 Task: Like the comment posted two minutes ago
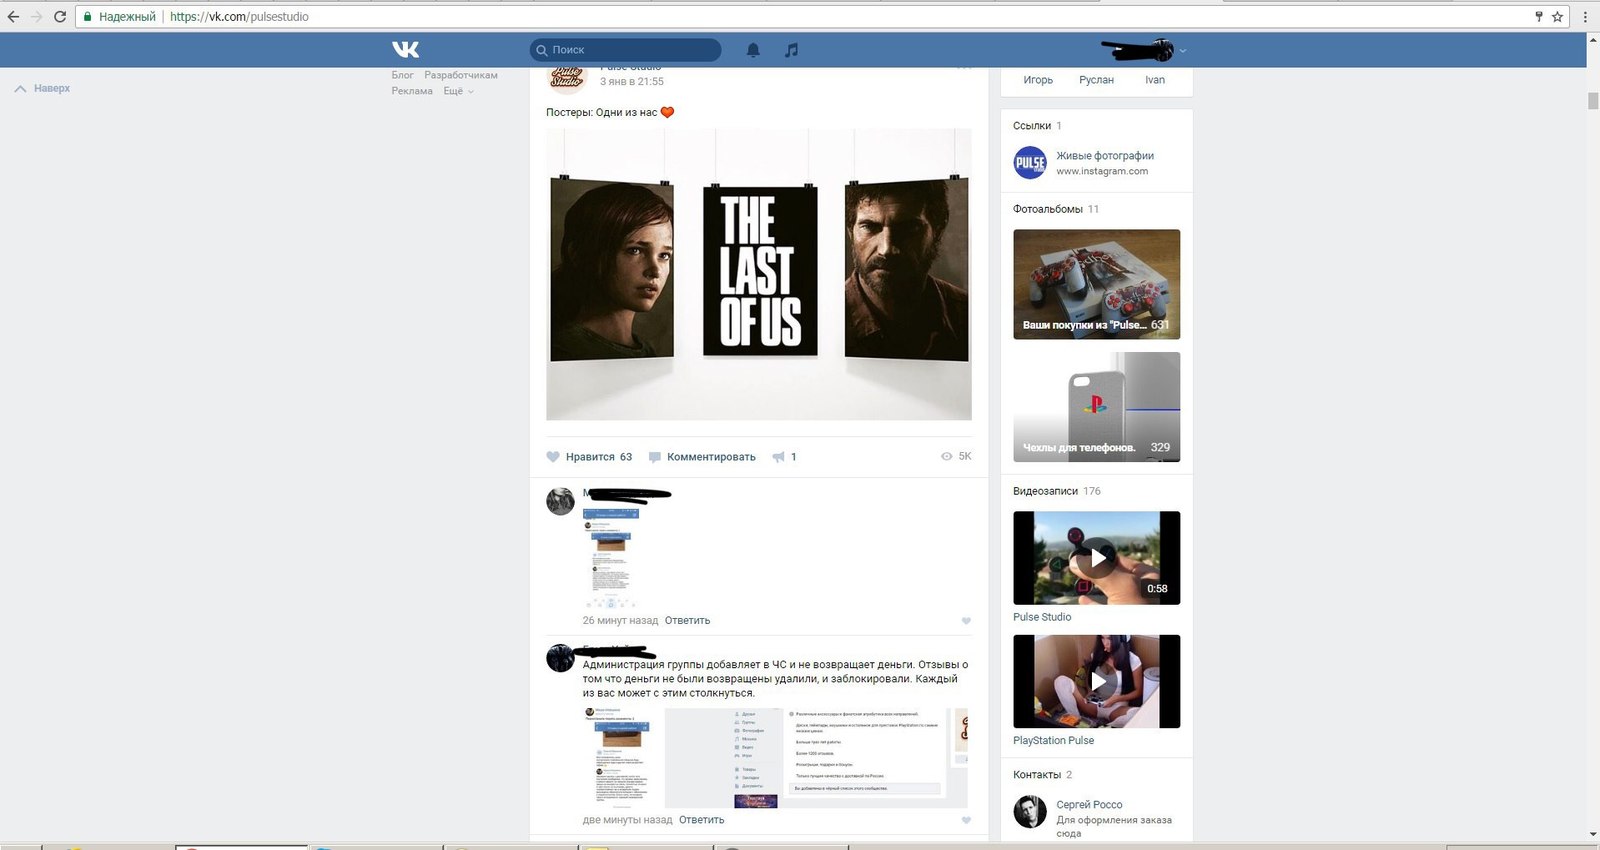(966, 820)
